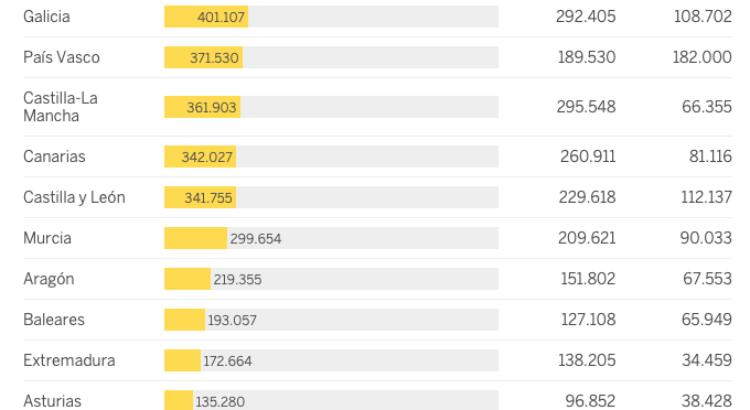Image resolution: width=750 pixels, height=410 pixels.
Task: Click the value 292.405 in Galicia row
Action: pos(587,17)
